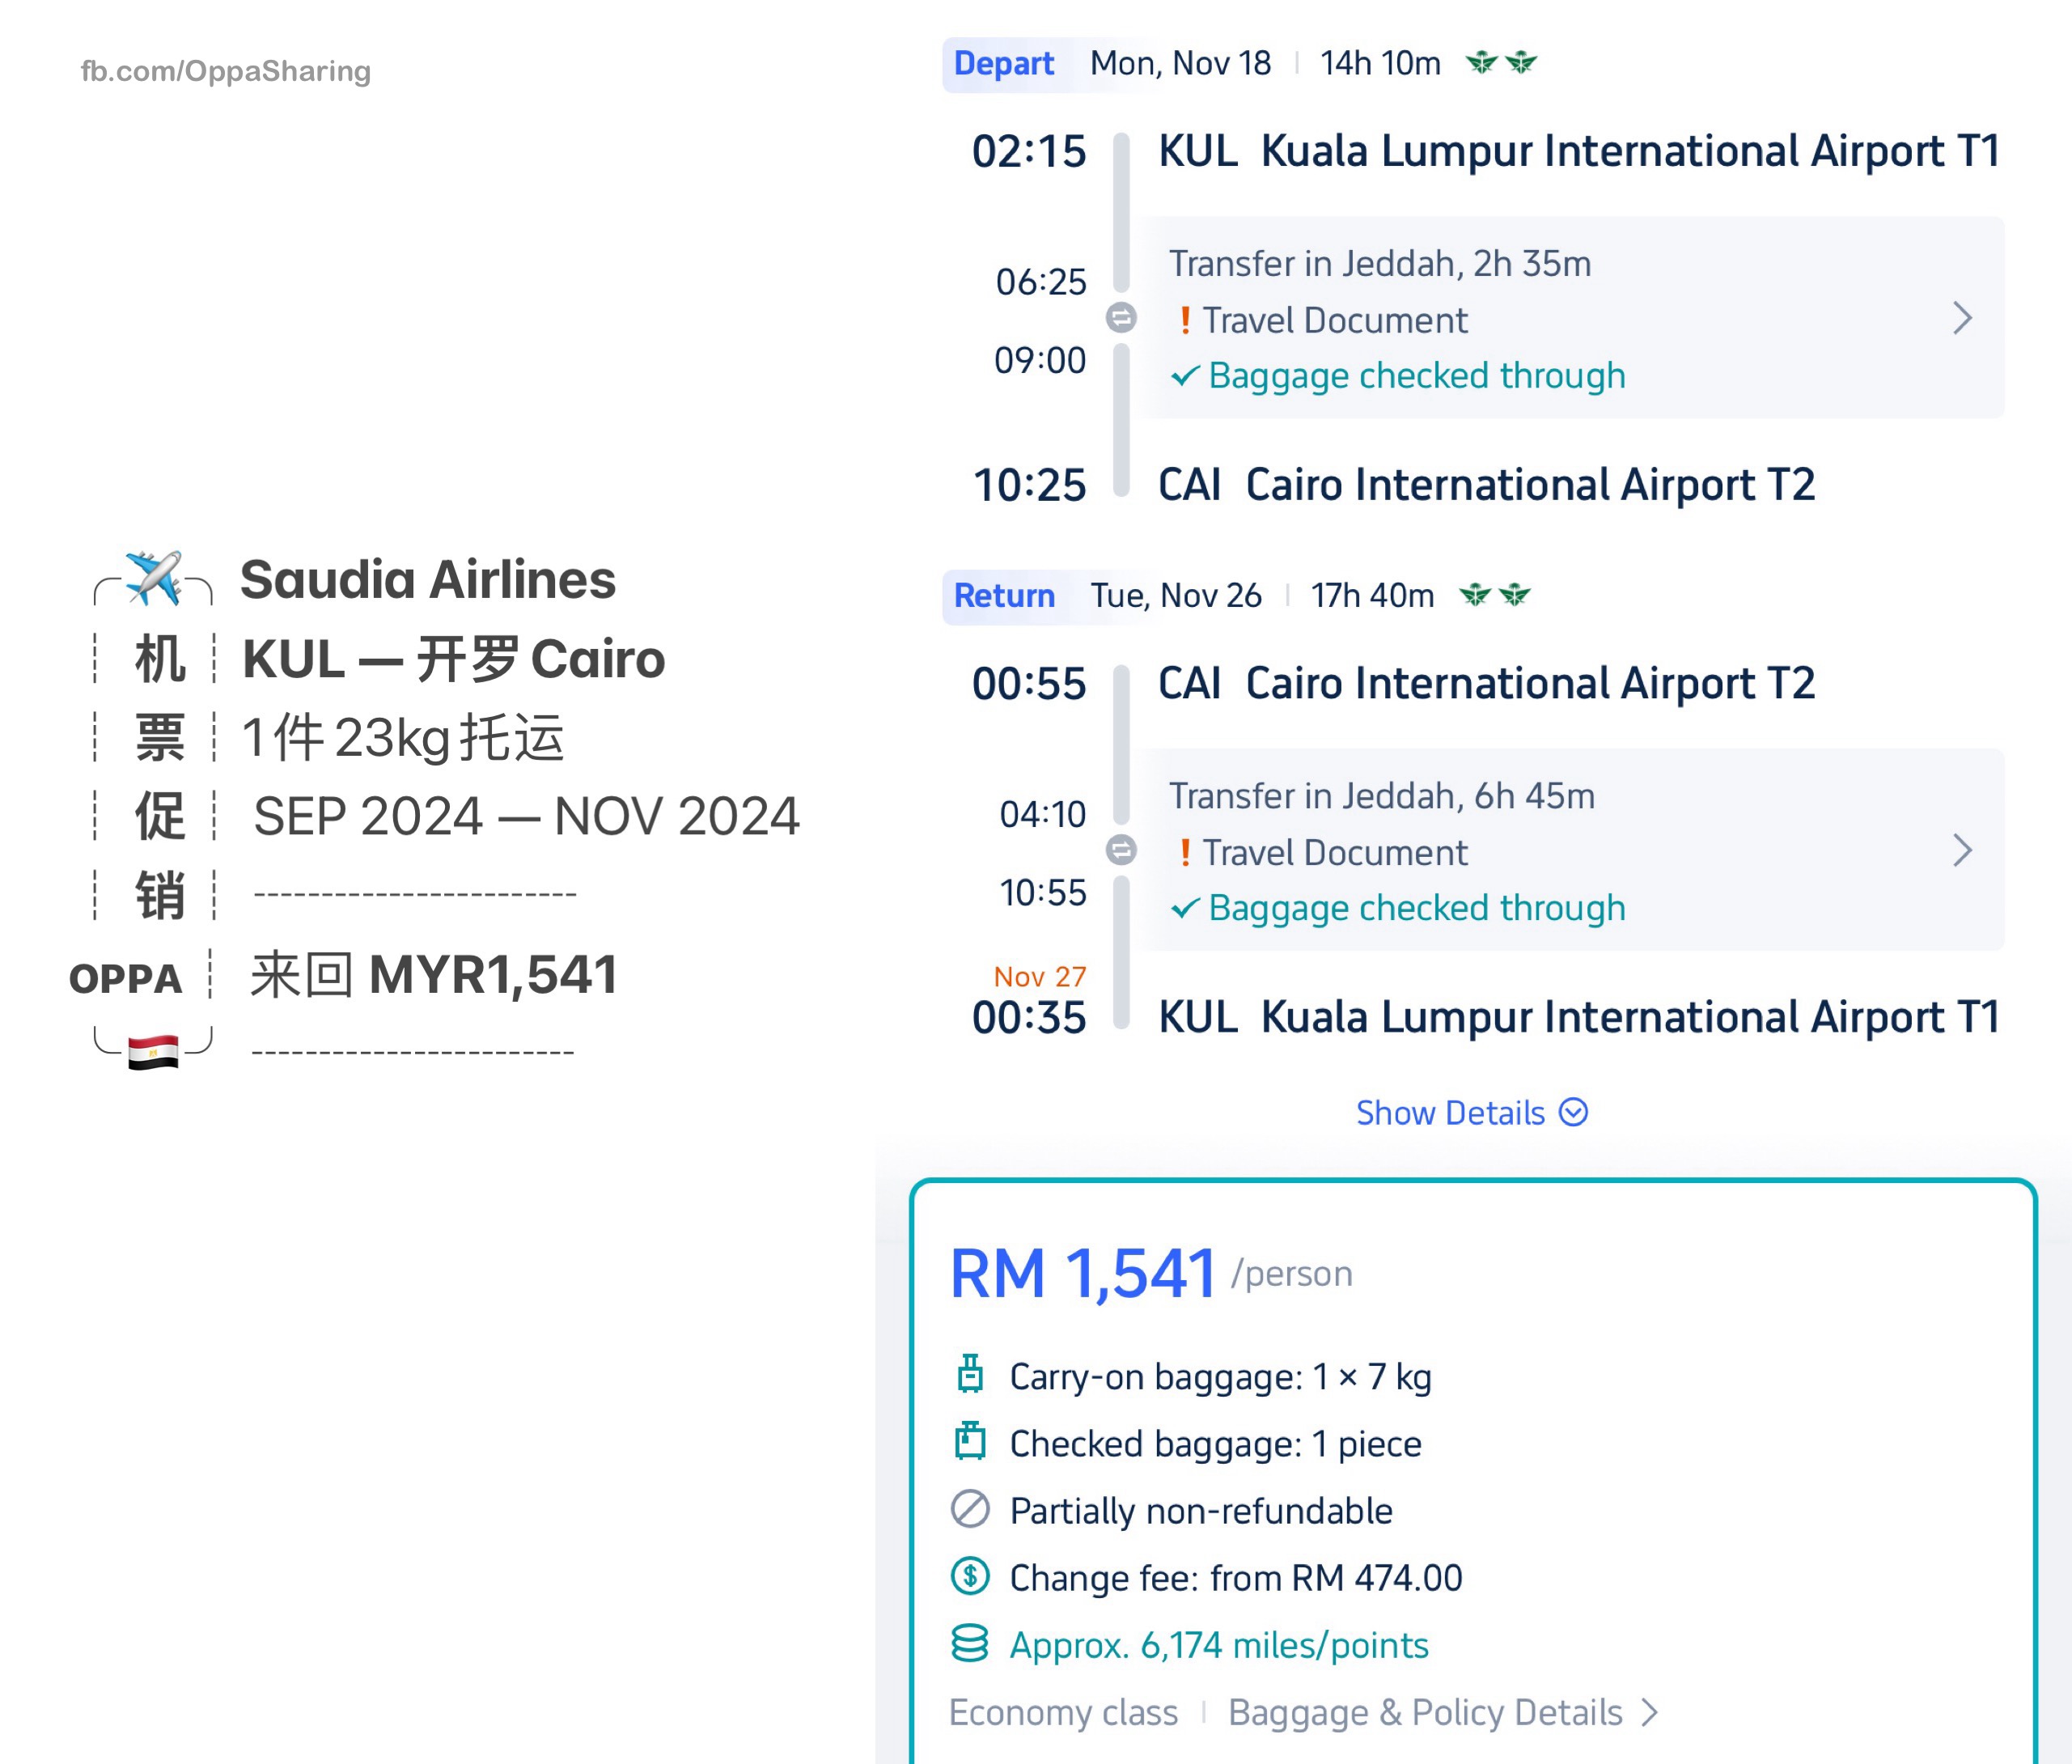Viewport: 2072px width, 1764px height.
Task: Select the Depart tab label
Action: (1004, 63)
